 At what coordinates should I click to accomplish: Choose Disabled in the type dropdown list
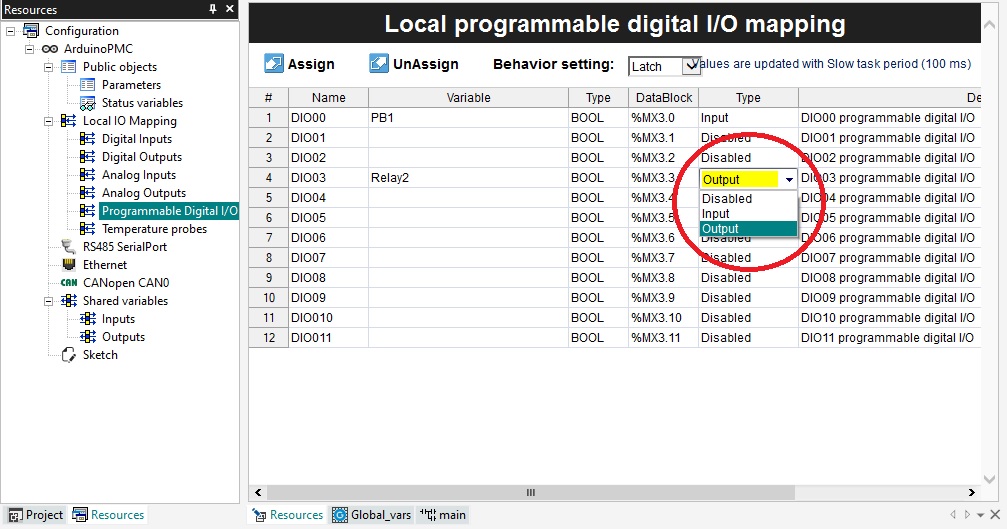pos(748,198)
